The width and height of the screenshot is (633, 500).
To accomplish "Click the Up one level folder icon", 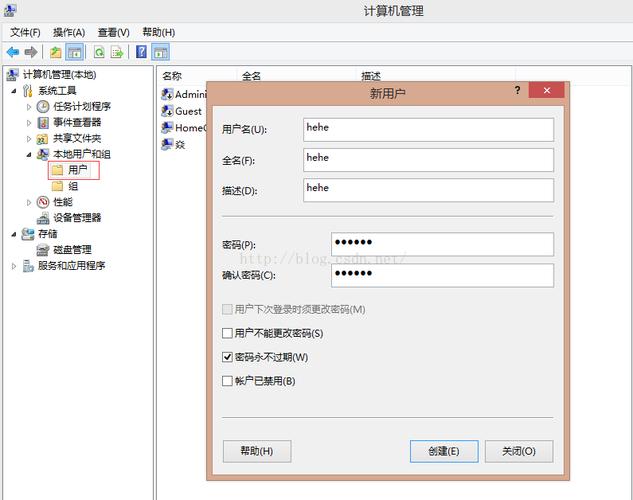I will pos(55,52).
